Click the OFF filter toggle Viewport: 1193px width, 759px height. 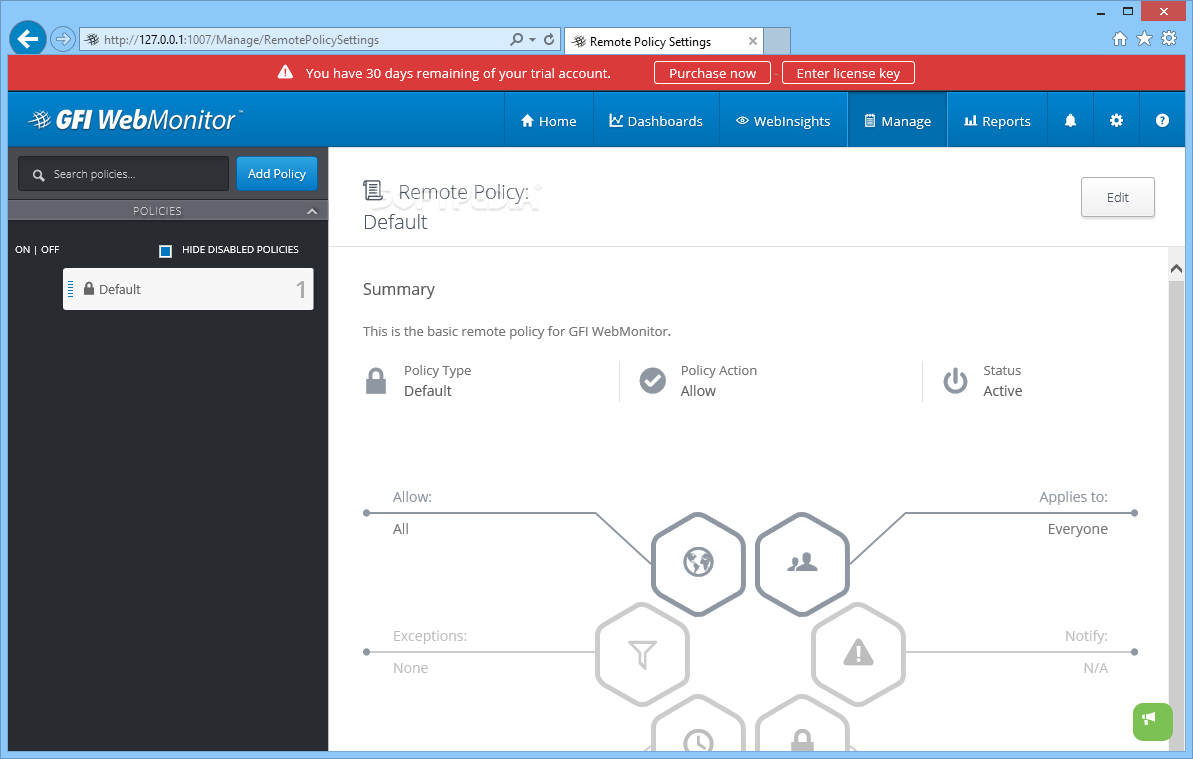pyautogui.click(x=50, y=249)
